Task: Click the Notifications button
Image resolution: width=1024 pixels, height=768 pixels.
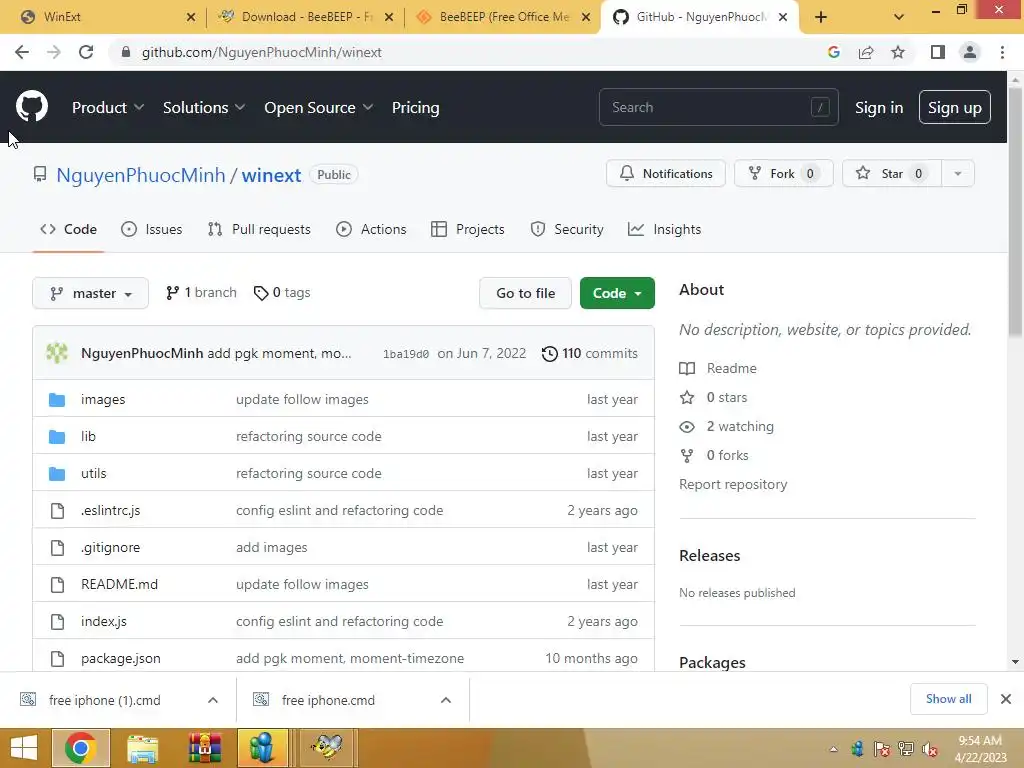Action: [665, 174]
